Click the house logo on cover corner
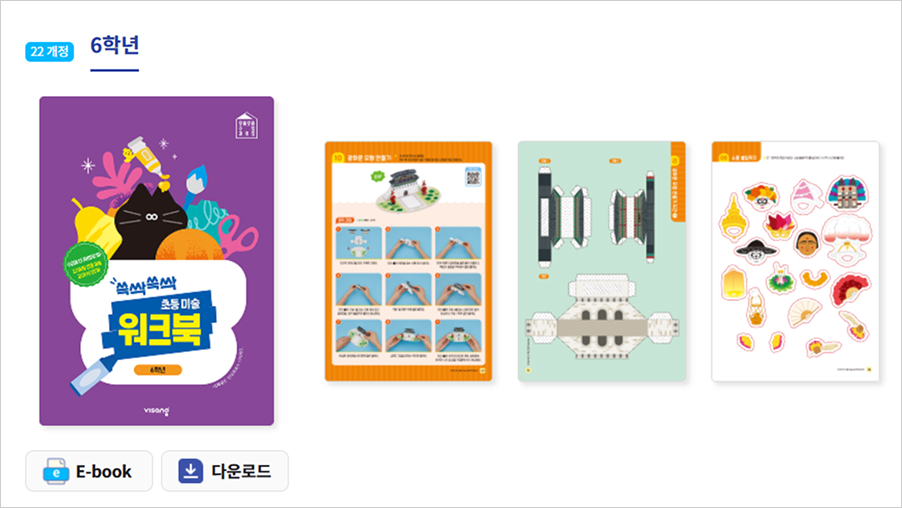Screen dimensions: 902x508 pos(247,125)
